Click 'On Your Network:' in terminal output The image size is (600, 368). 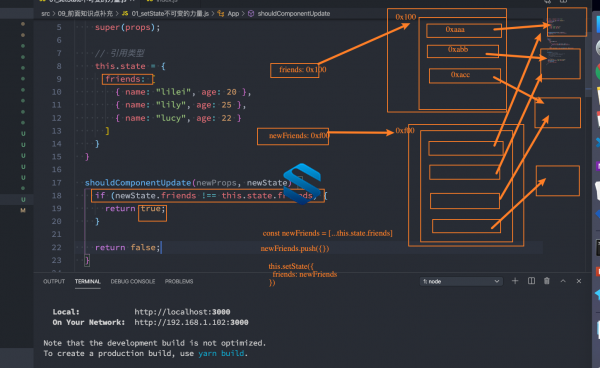(x=89, y=322)
